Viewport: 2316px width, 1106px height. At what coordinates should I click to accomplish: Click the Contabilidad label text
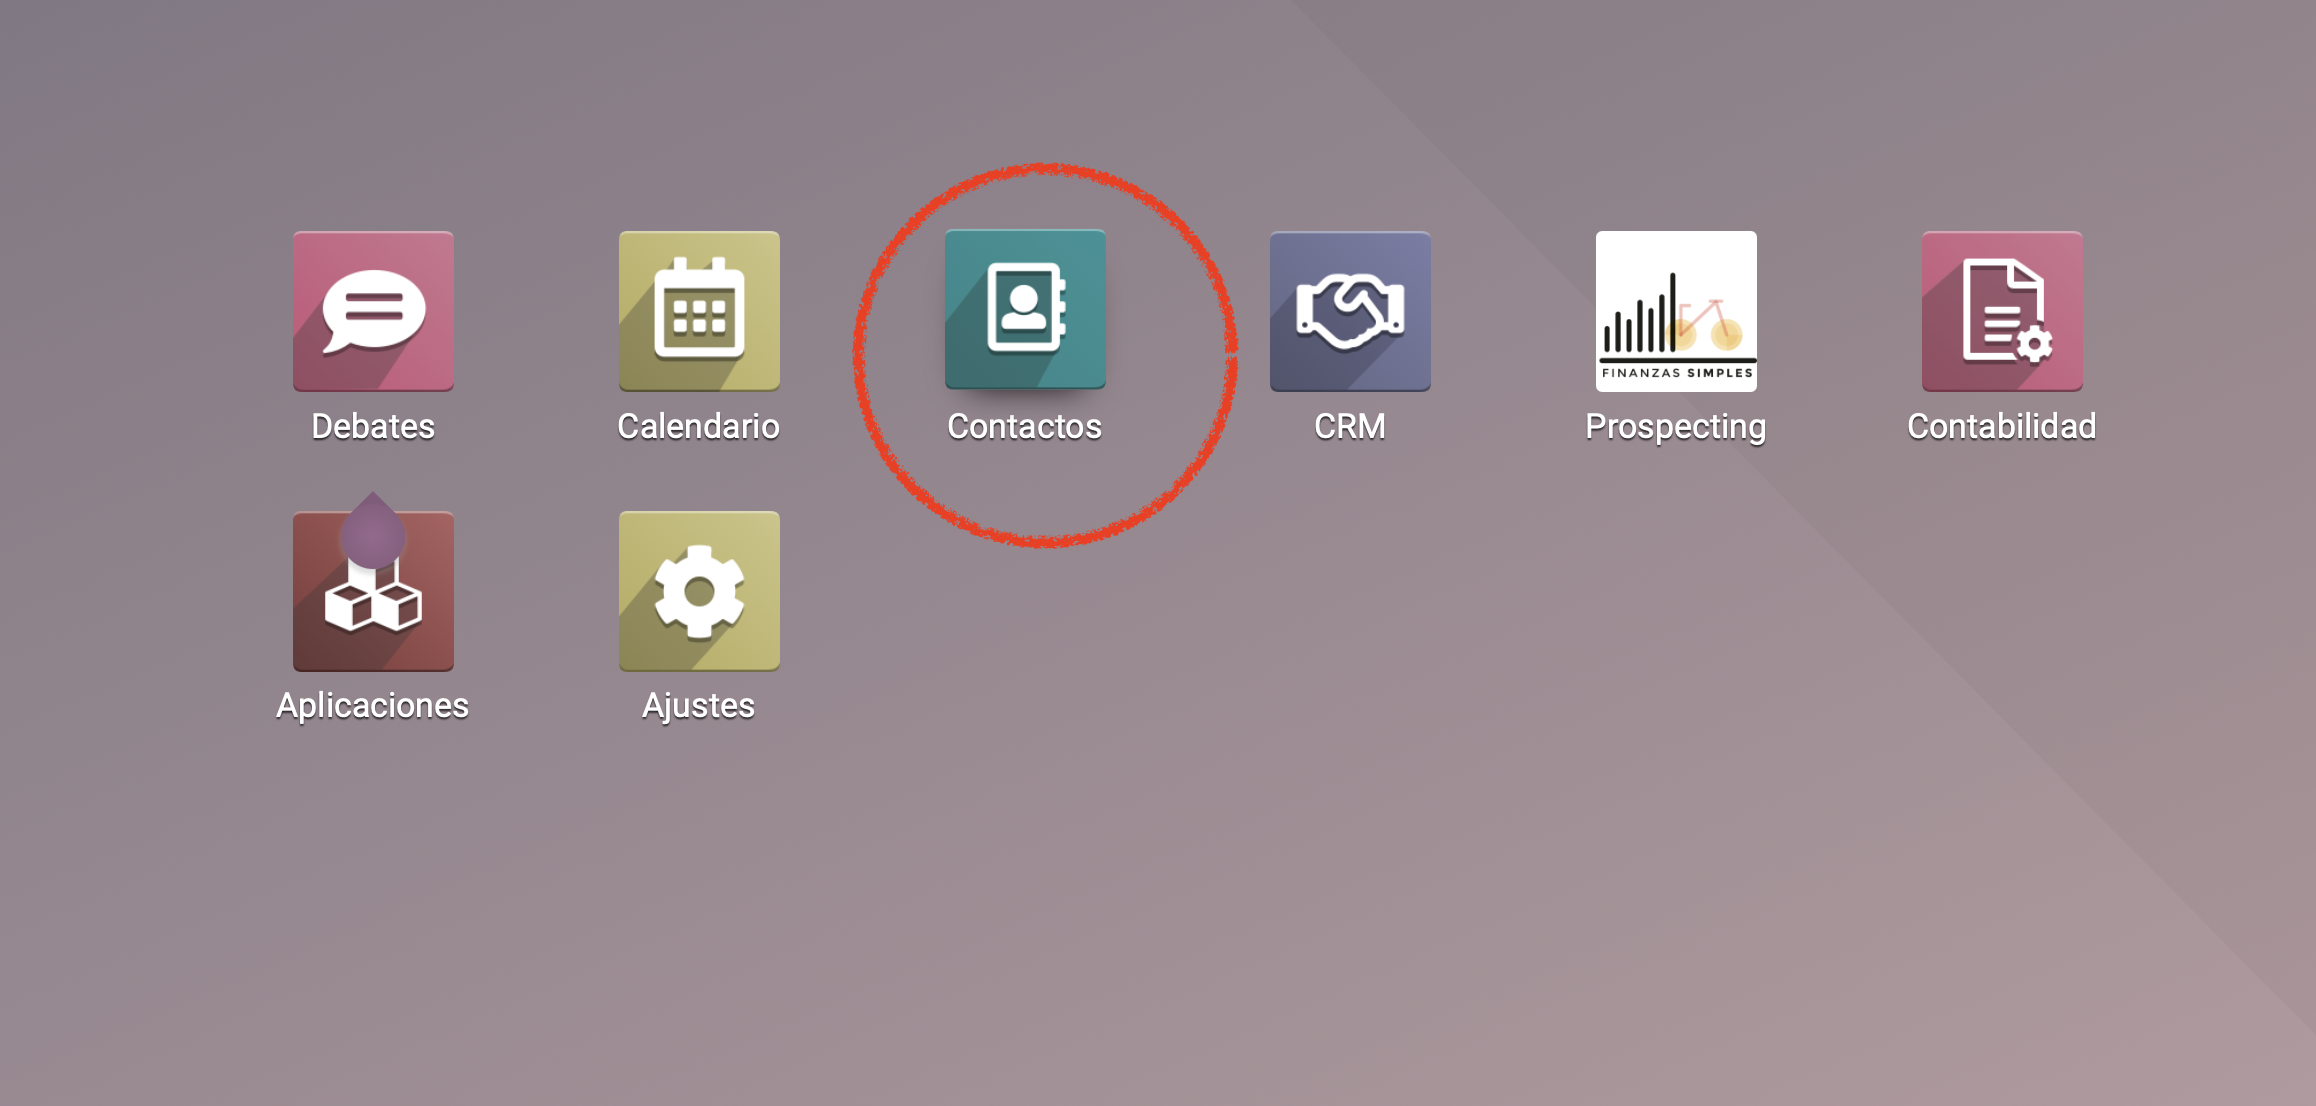(x=2002, y=427)
